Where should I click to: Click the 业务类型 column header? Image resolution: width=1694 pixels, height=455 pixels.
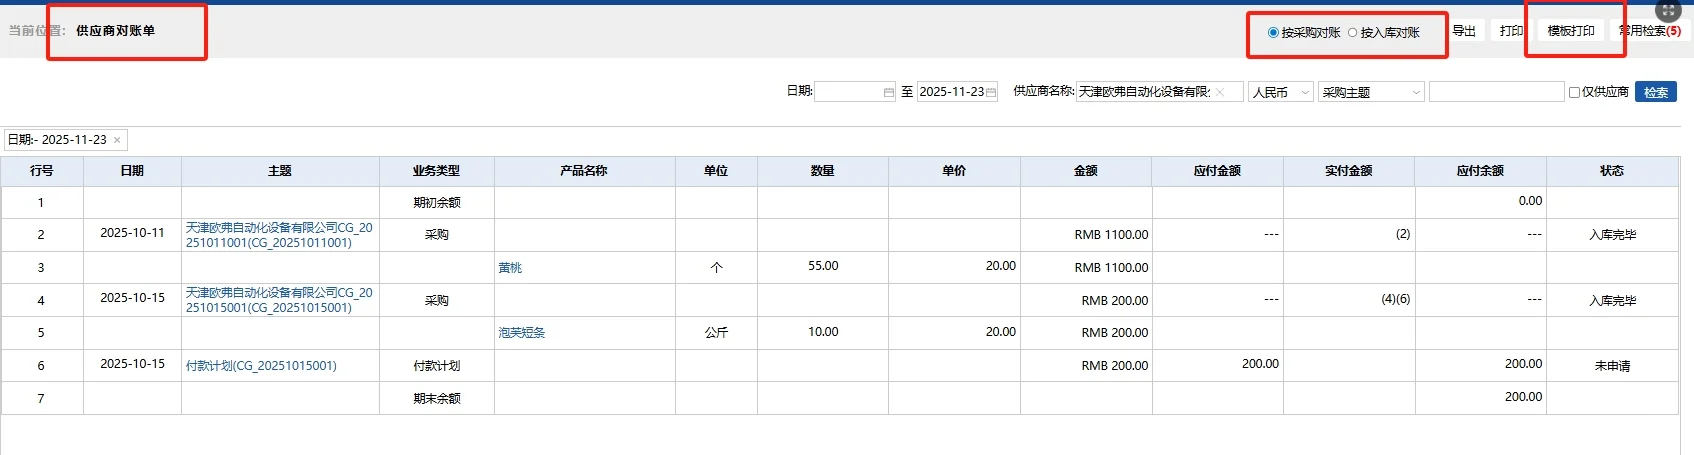[437, 171]
